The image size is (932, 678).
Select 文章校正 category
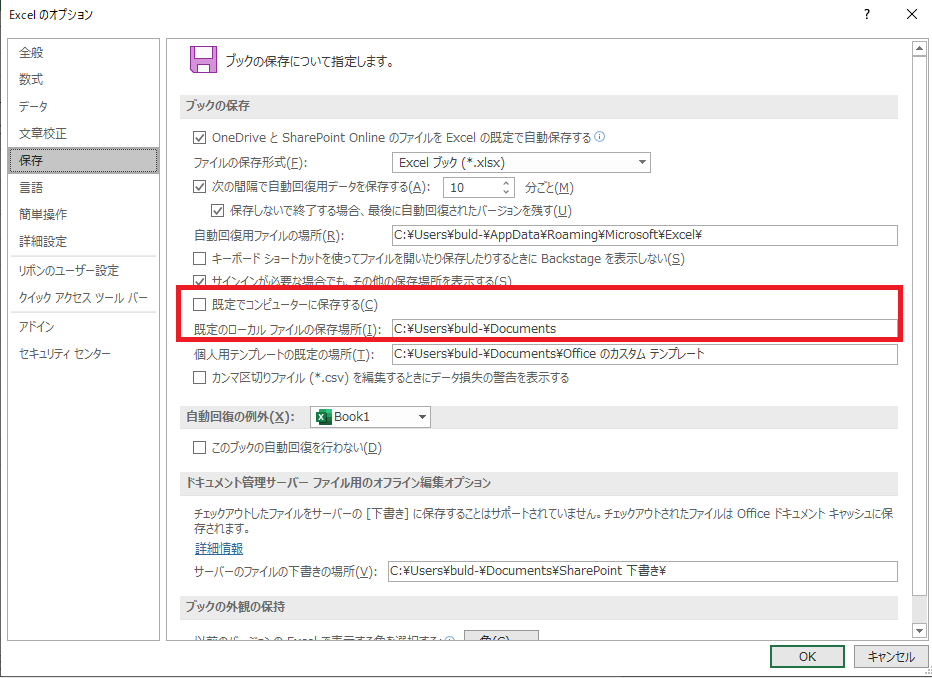[x=84, y=133]
